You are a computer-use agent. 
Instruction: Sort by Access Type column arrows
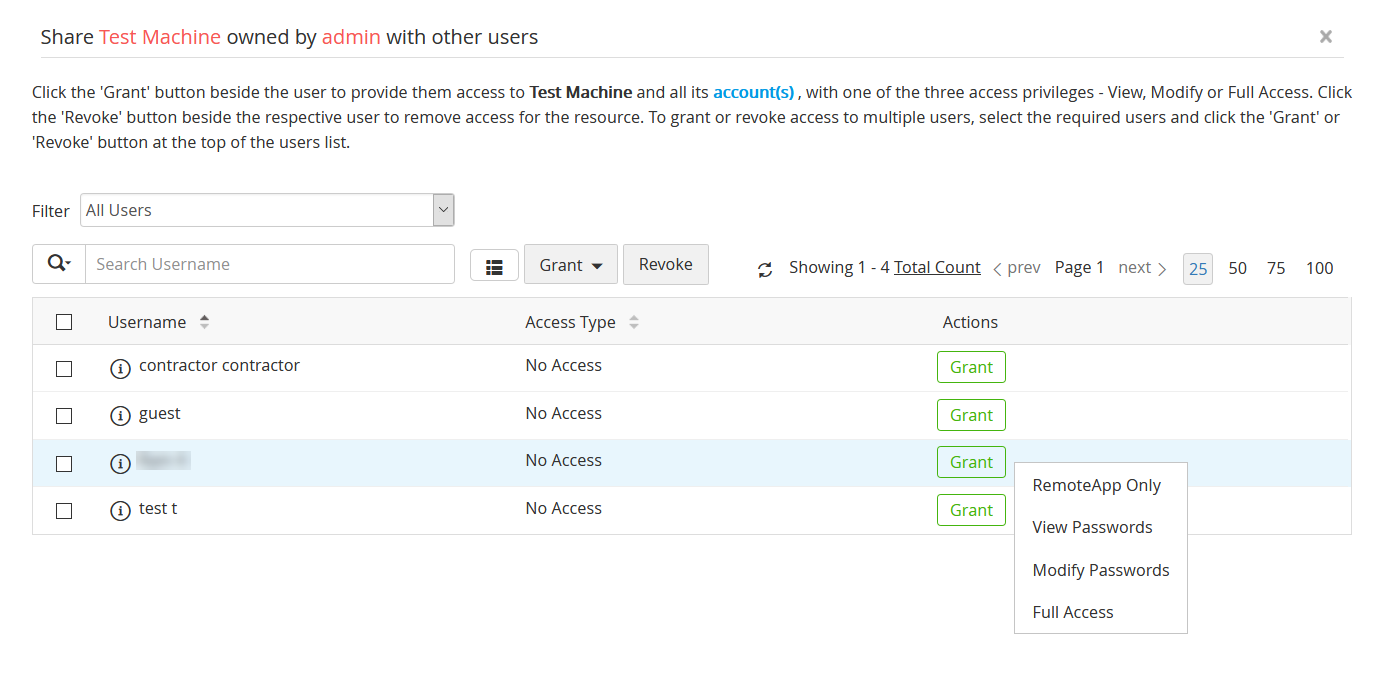coord(634,322)
